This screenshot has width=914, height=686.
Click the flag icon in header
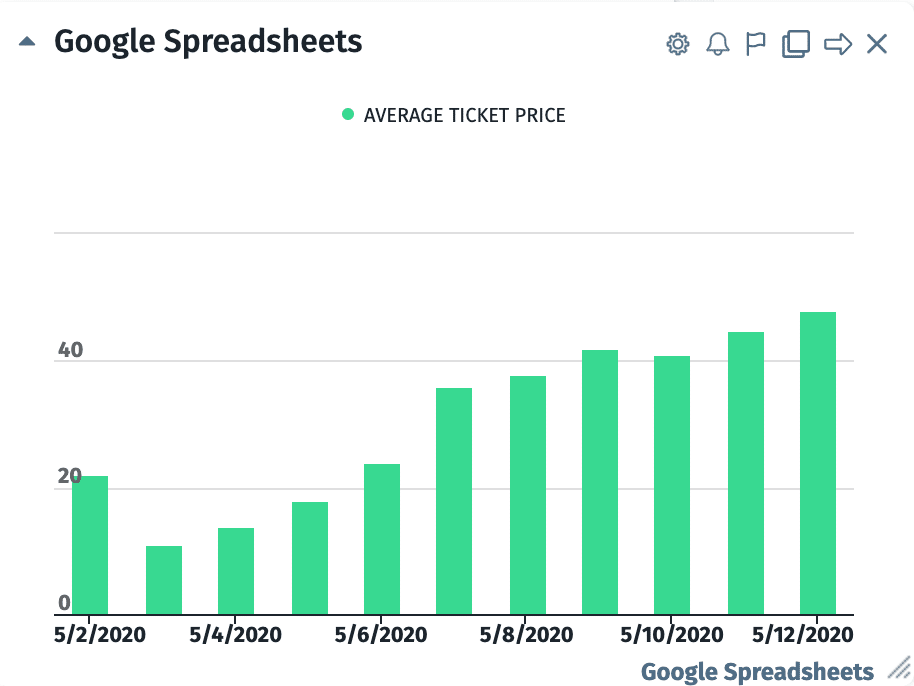coord(756,44)
